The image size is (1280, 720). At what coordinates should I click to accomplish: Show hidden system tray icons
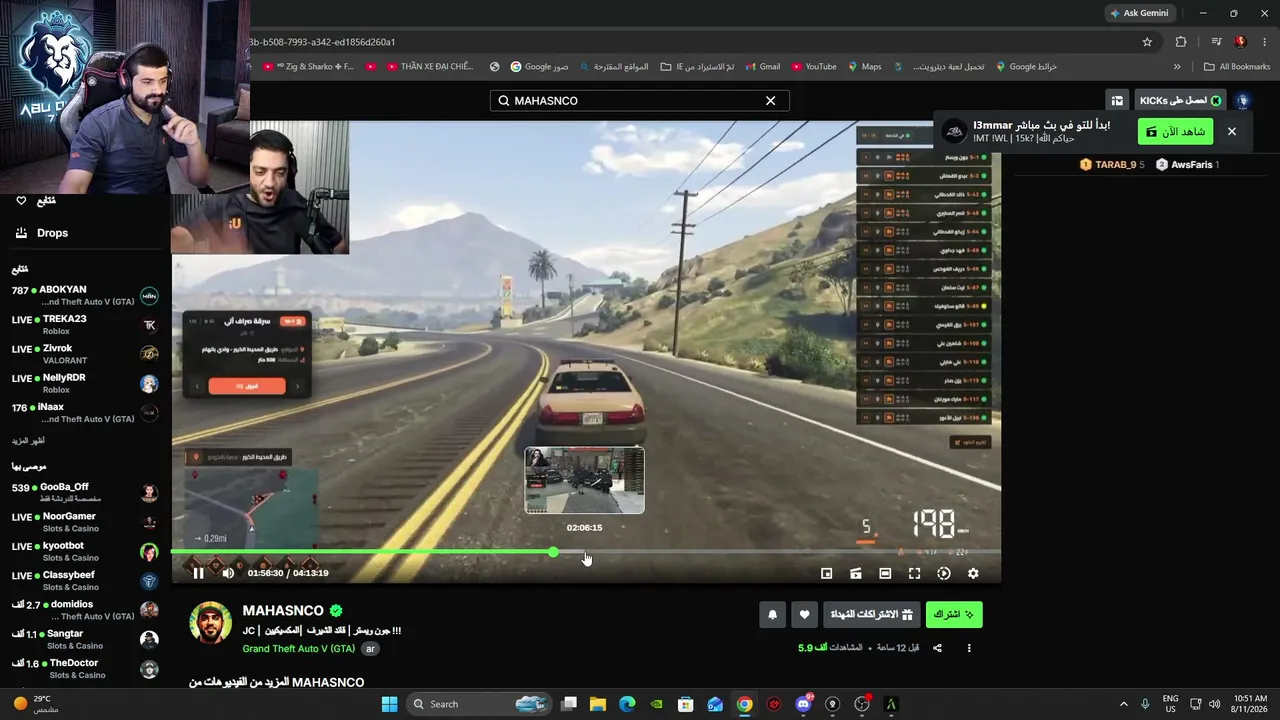tap(1123, 704)
